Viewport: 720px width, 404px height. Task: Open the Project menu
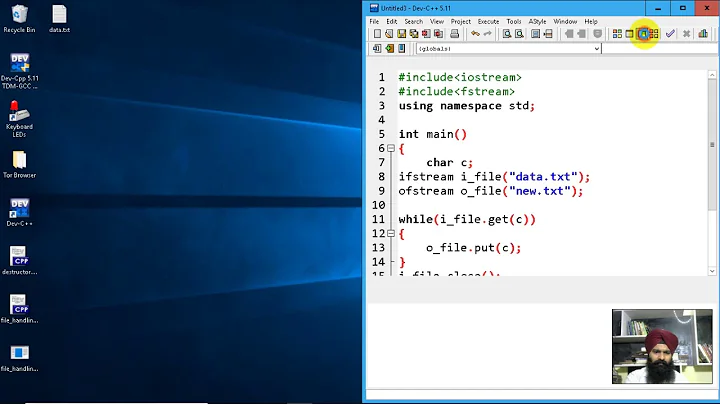[460, 21]
